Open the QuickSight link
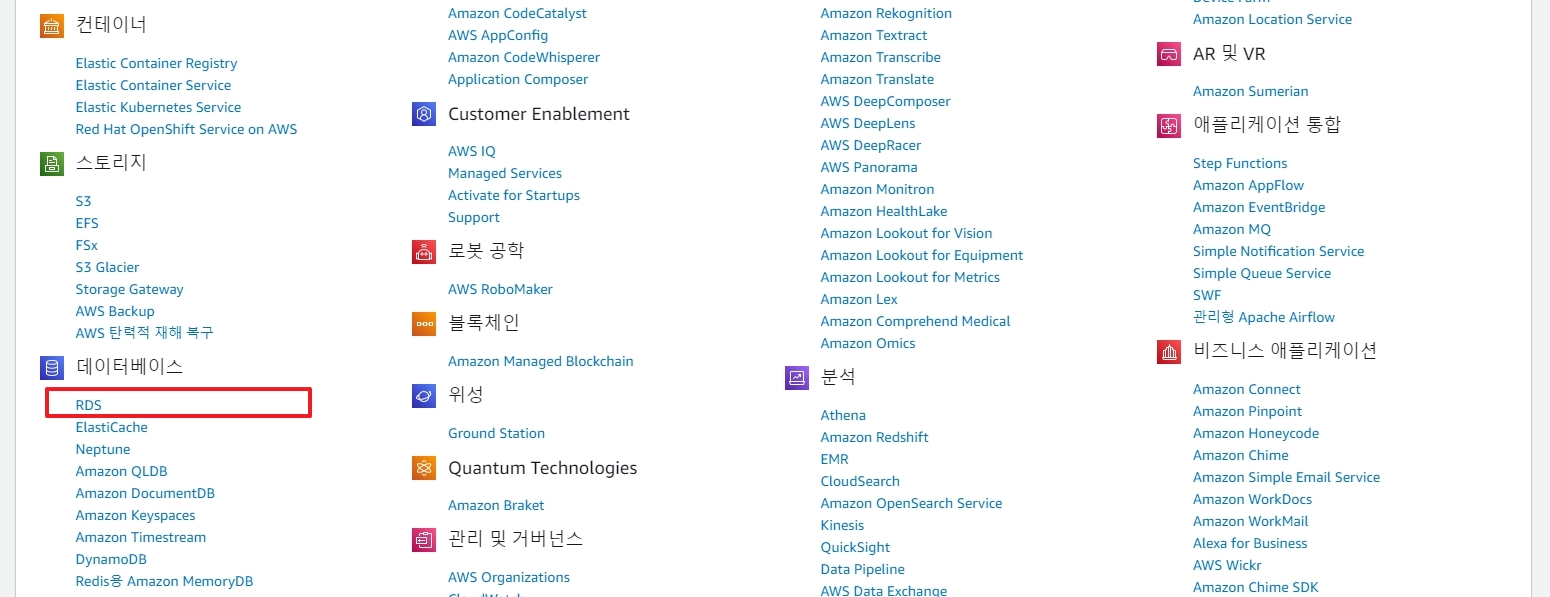The width and height of the screenshot is (1550, 597). pos(856,547)
